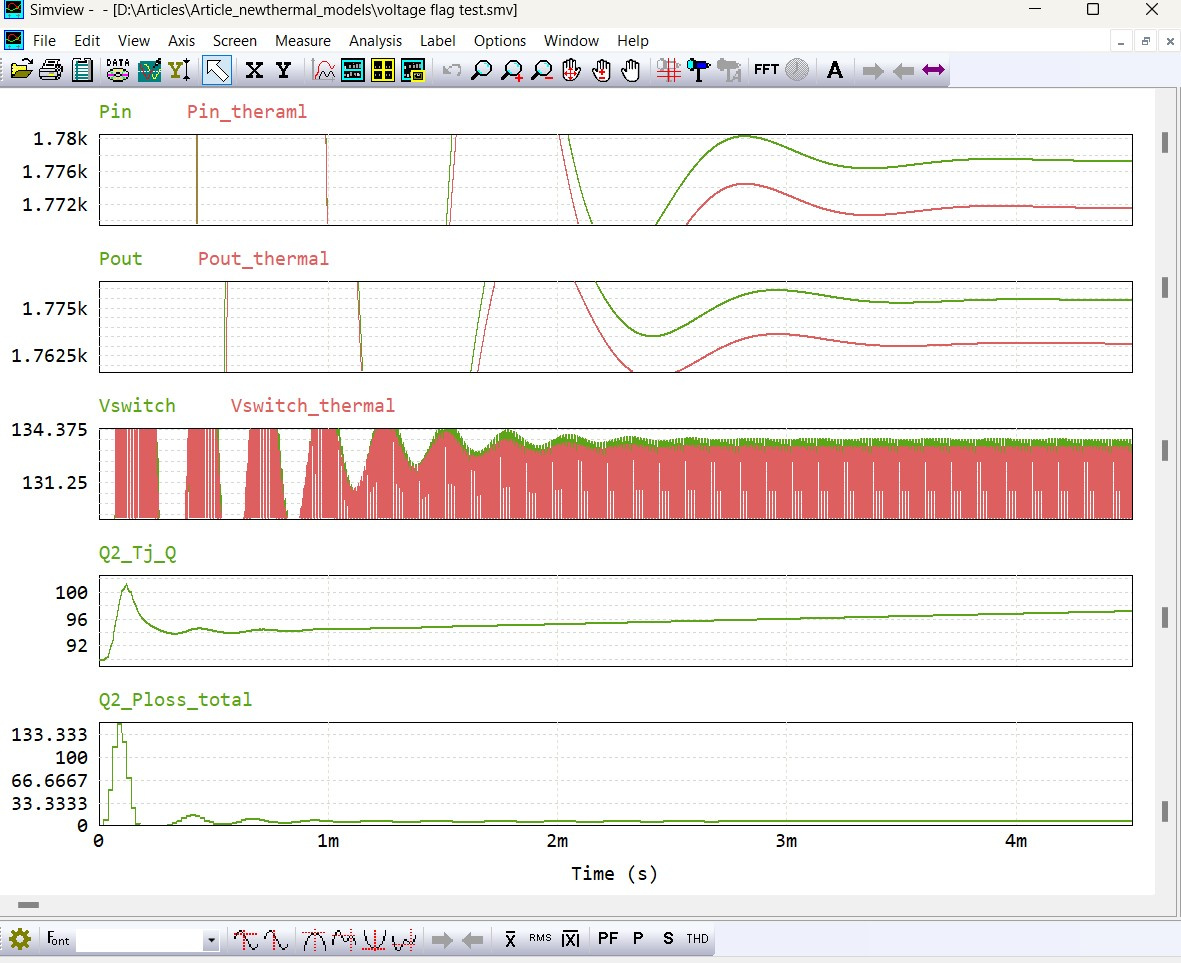Open the Axis menu
The image size is (1181, 963).
tap(182, 41)
